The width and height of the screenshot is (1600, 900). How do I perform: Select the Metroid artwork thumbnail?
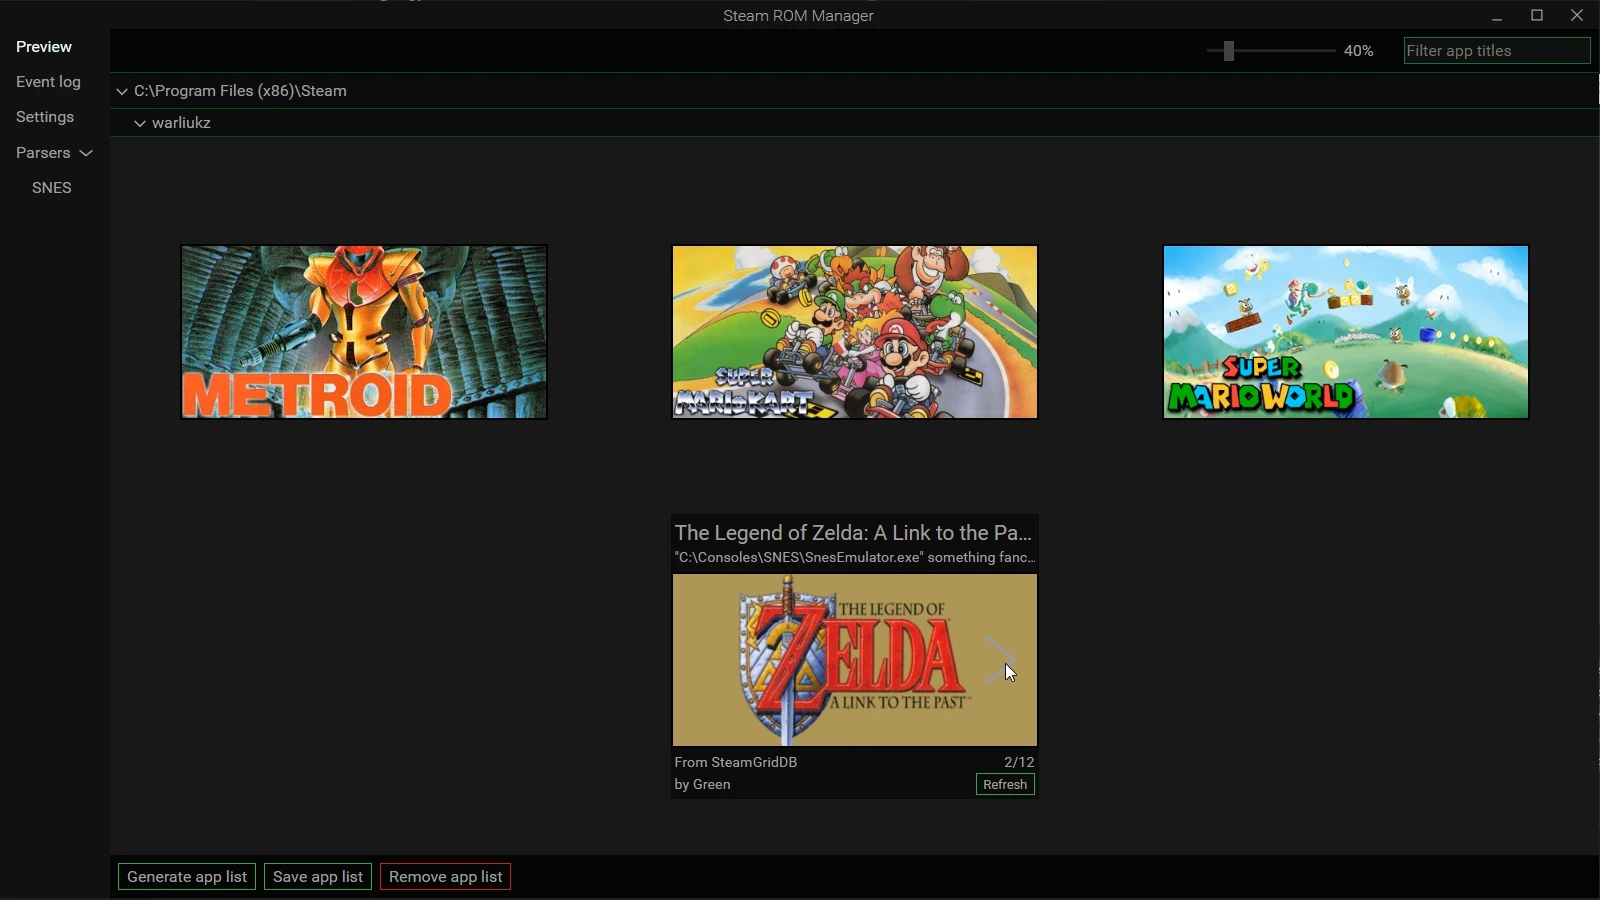(x=364, y=332)
